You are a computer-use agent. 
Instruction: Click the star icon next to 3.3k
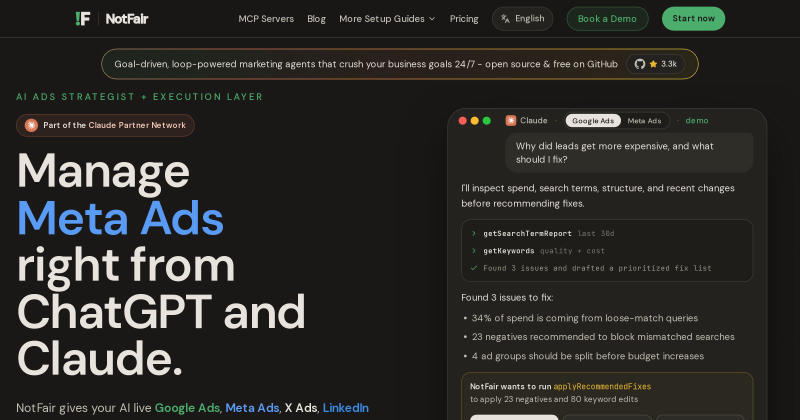click(x=653, y=64)
